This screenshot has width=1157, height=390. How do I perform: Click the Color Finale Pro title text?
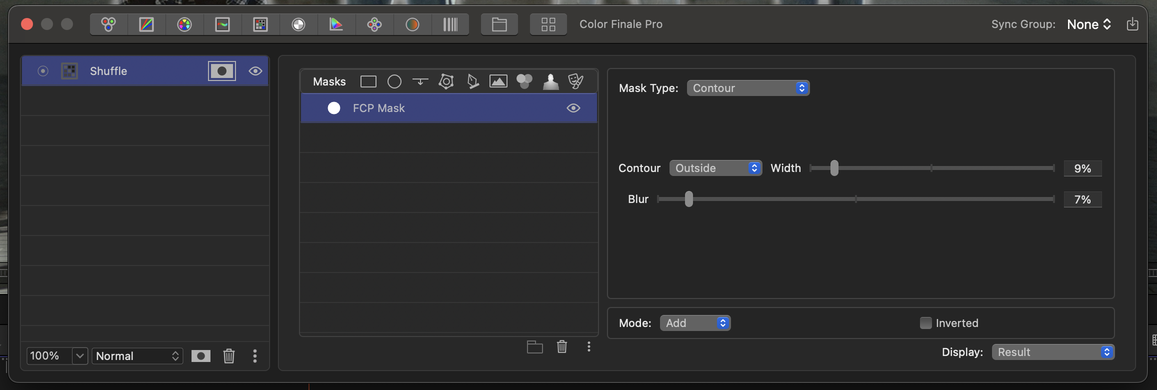tap(621, 24)
